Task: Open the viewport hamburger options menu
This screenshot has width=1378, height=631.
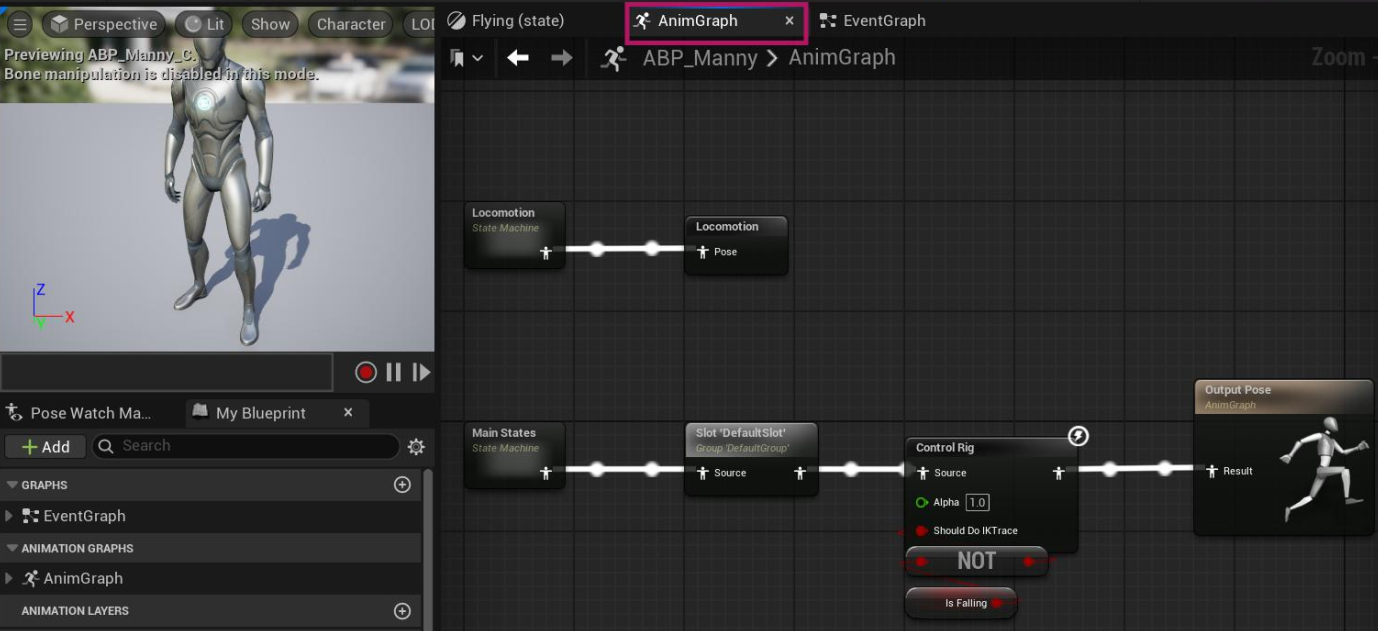Action: click(20, 24)
